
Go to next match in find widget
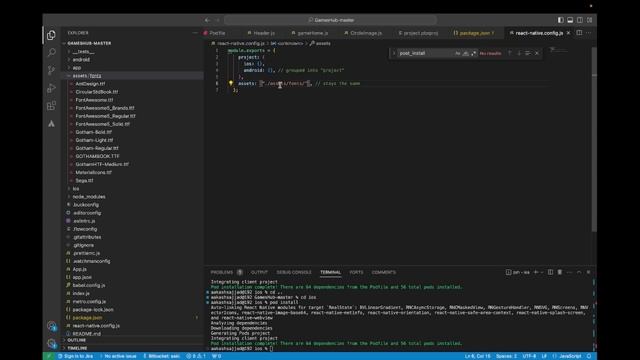519,53
